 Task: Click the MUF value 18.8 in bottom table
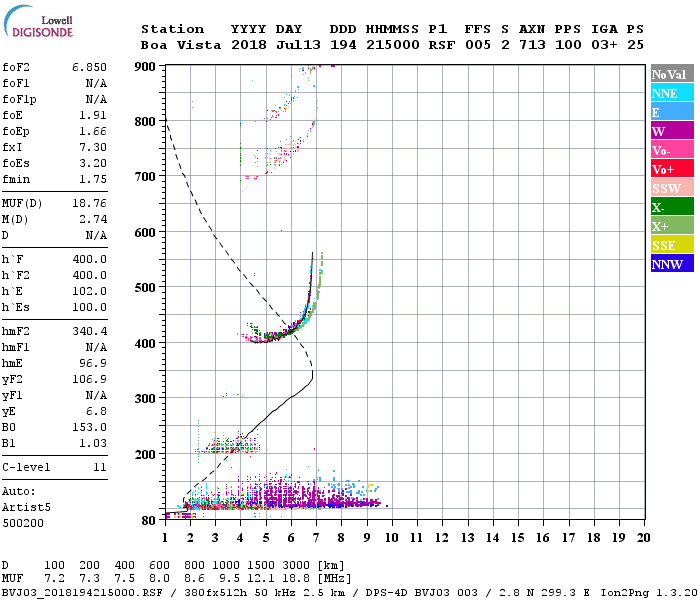pos(296,579)
